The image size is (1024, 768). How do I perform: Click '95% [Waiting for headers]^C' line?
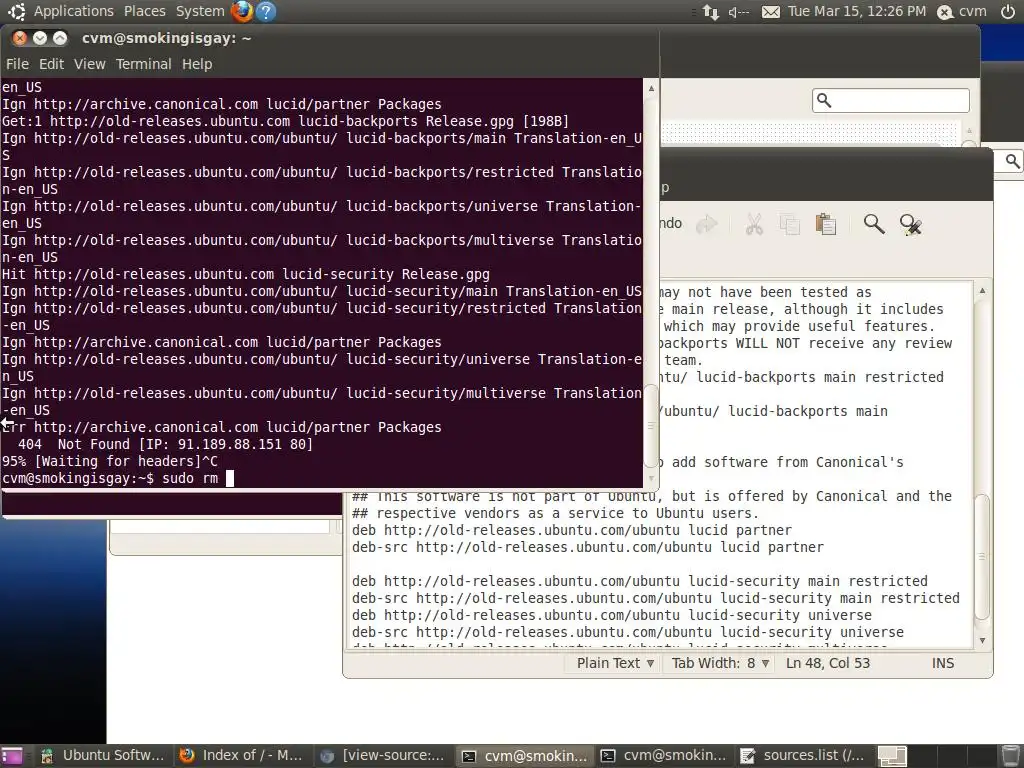pos(110,461)
